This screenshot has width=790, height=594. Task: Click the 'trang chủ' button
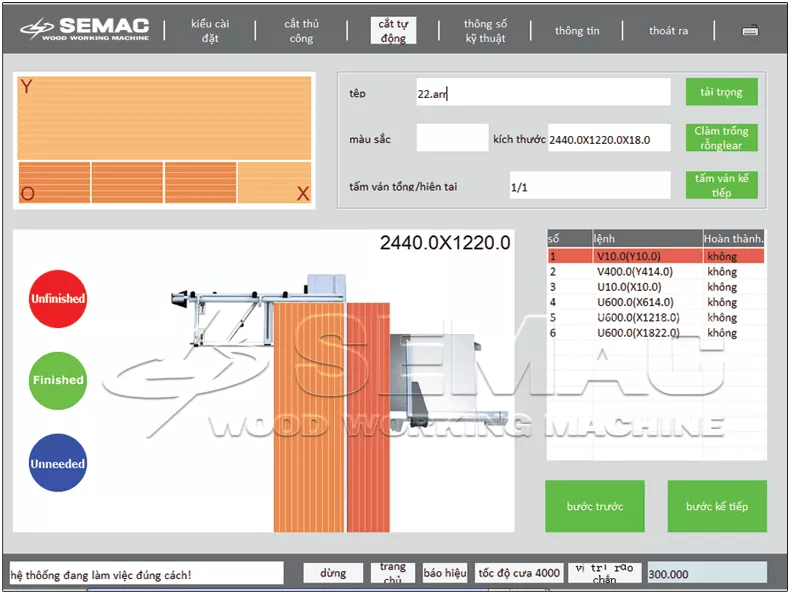click(392, 573)
